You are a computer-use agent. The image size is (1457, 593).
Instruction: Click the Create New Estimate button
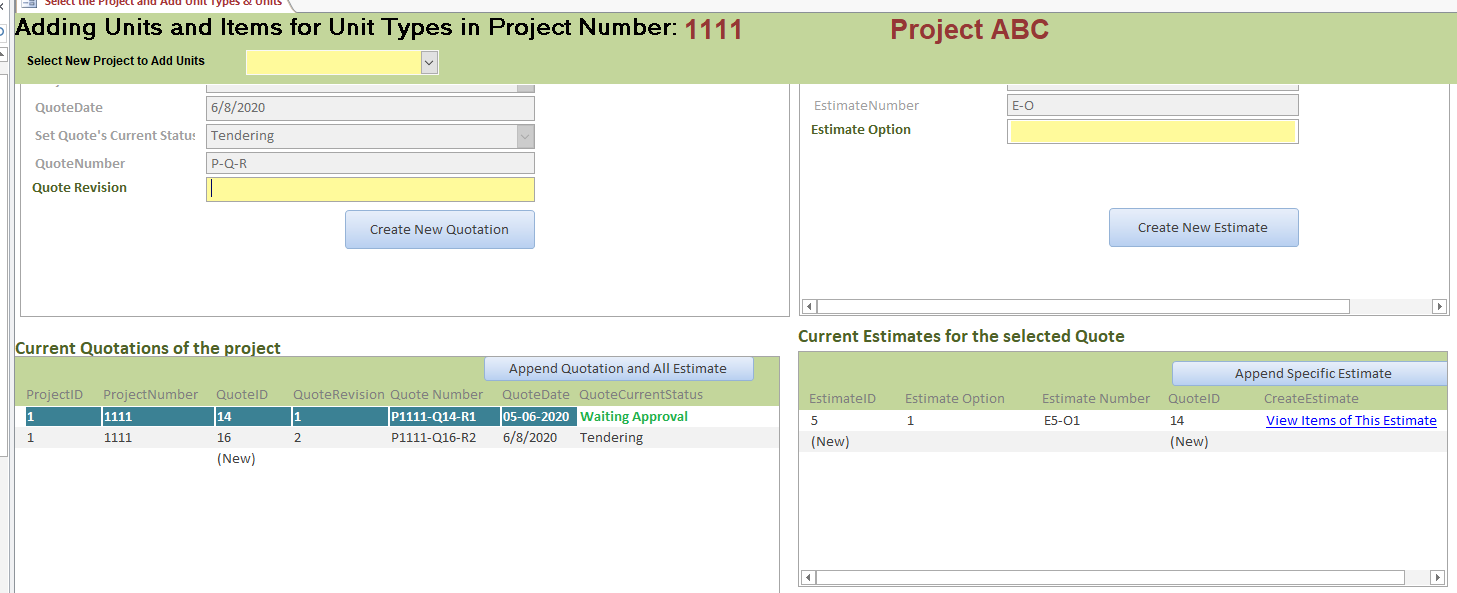pyautogui.click(x=1203, y=227)
